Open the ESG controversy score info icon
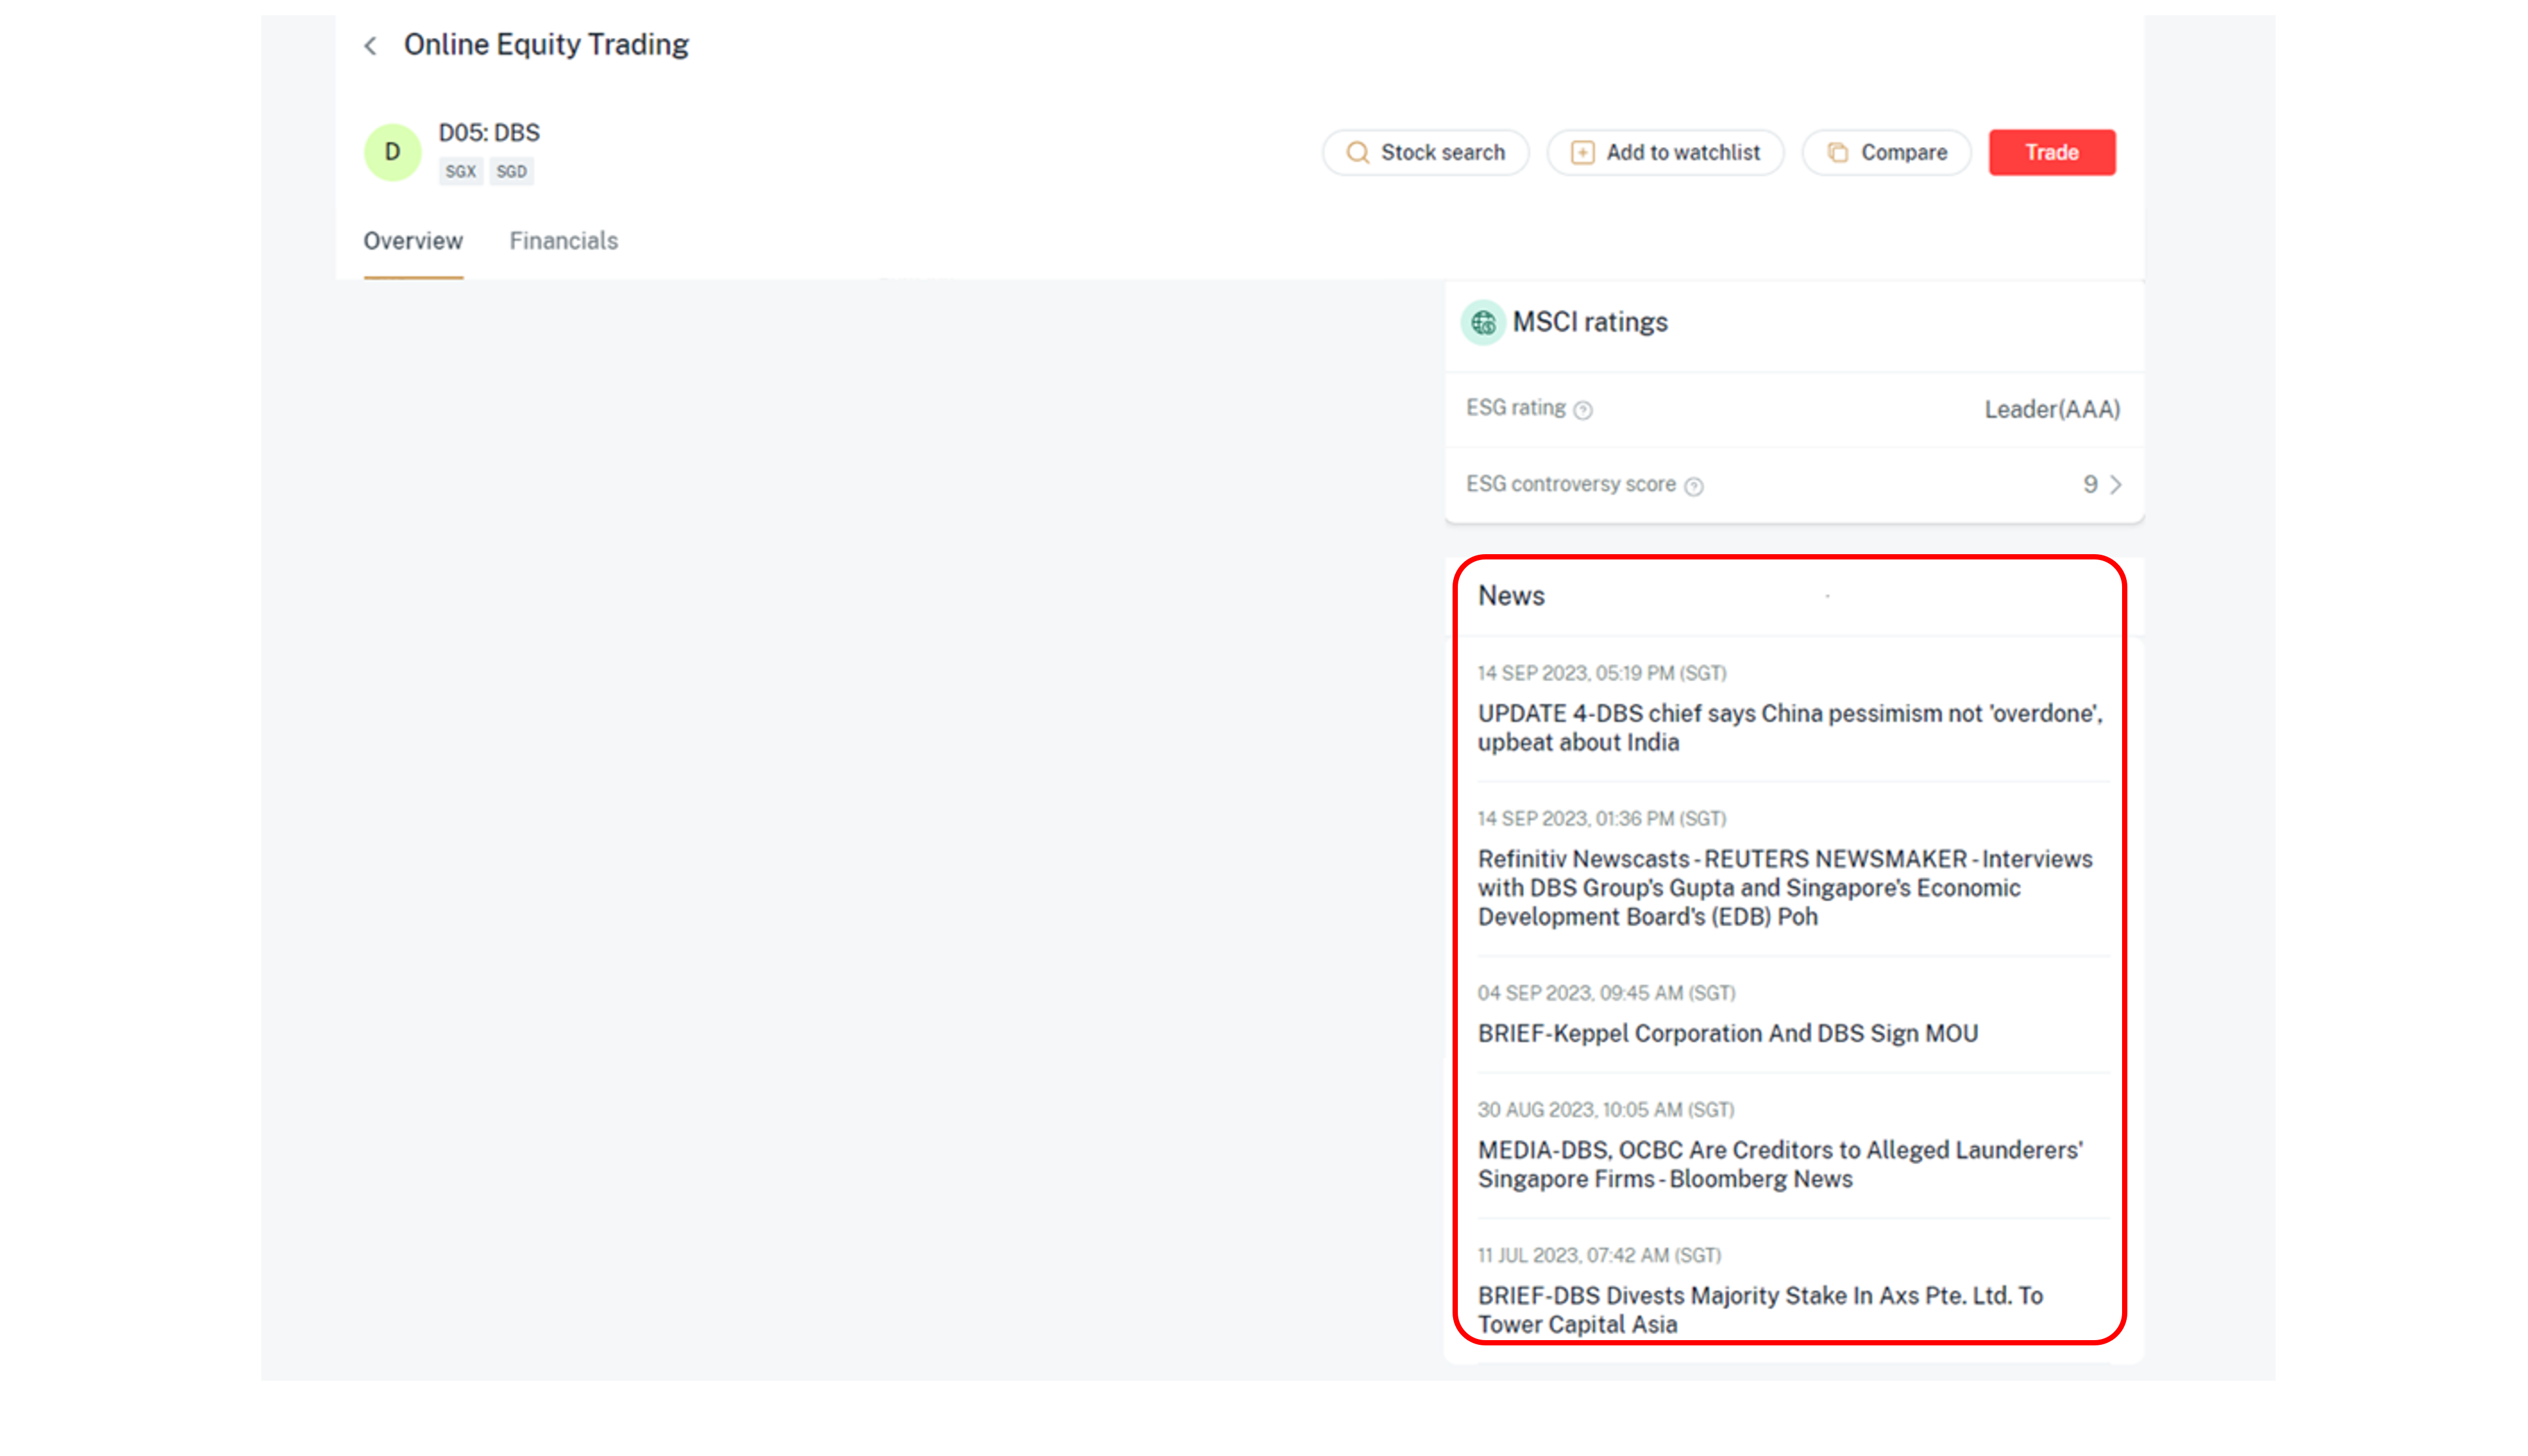The height and width of the screenshot is (1456, 2528). click(x=1693, y=487)
